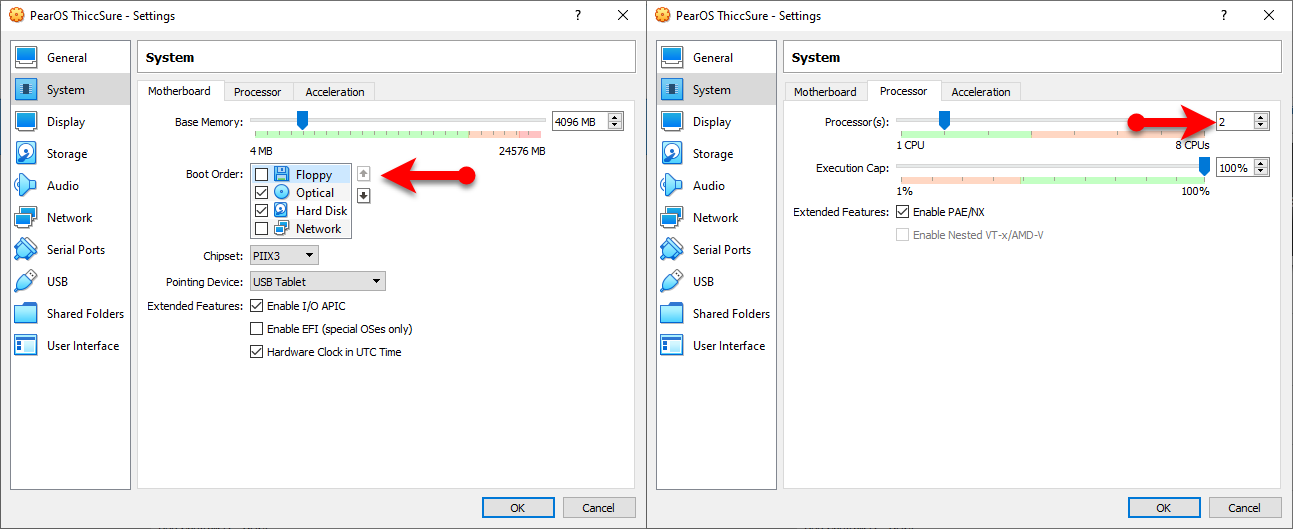Move boot device up arrow
Screen dimensions: 1293x529
[x=364, y=174]
